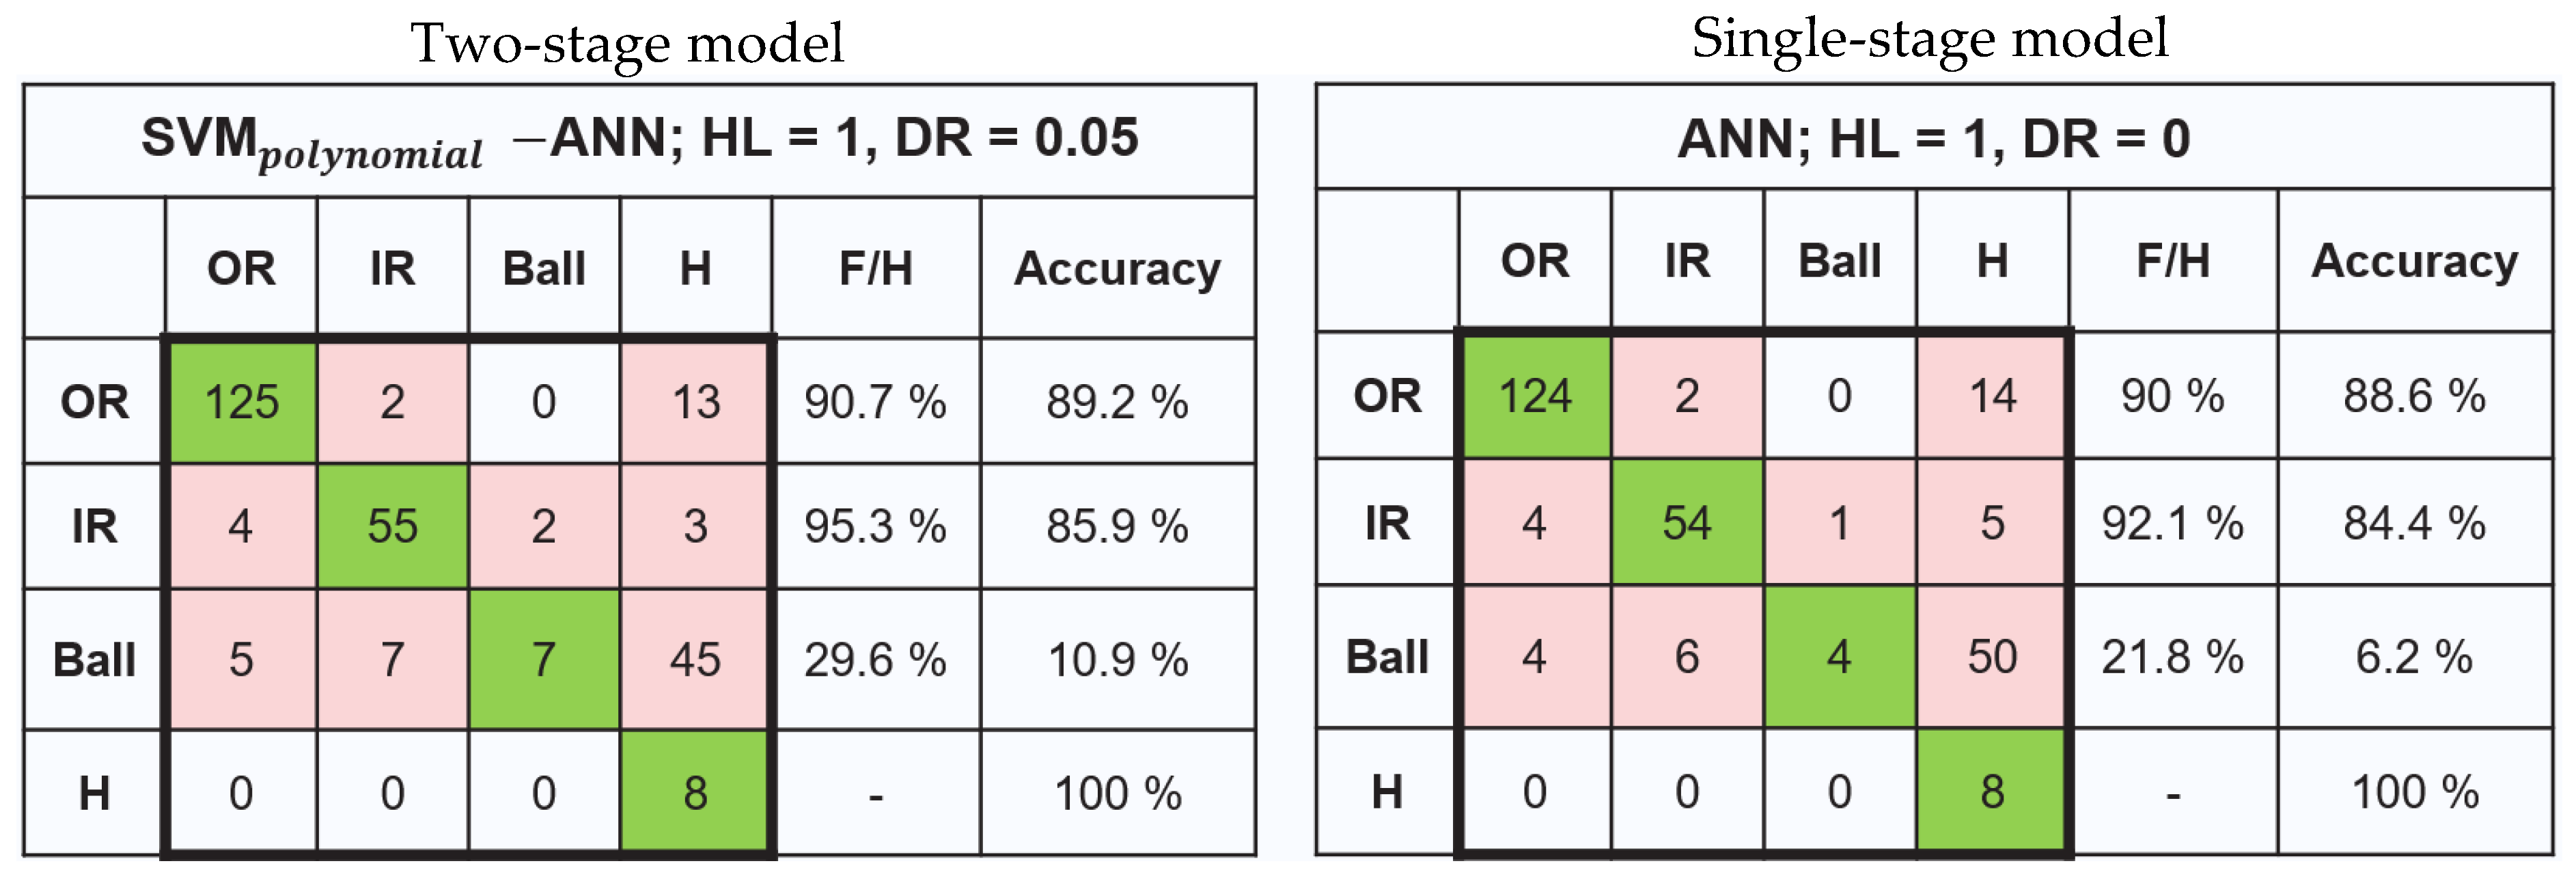Select the 29.6 % cell

(x=875, y=660)
